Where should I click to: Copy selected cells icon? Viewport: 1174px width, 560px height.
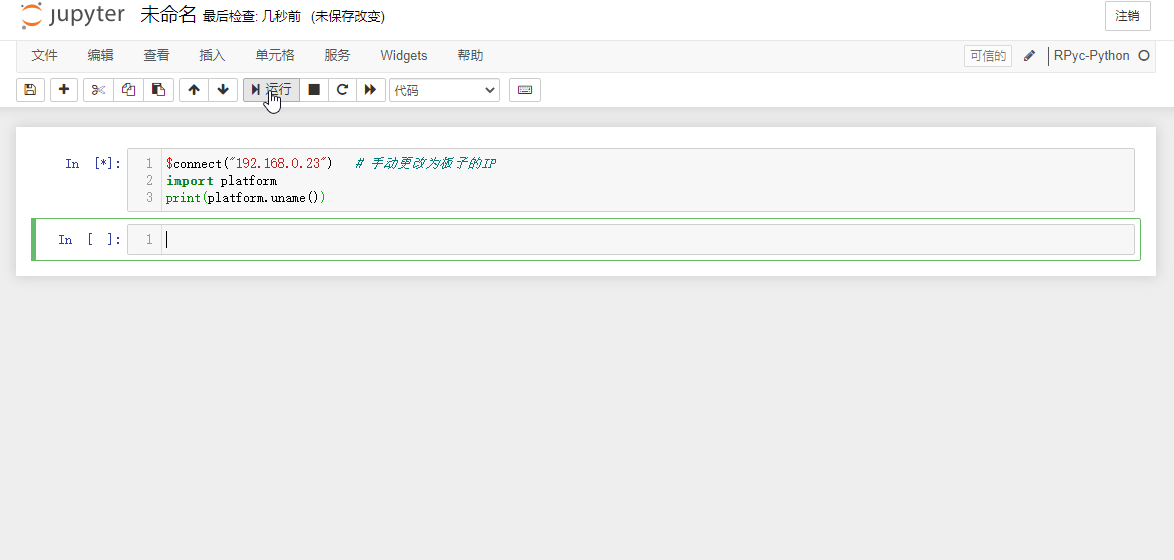tap(128, 90)
